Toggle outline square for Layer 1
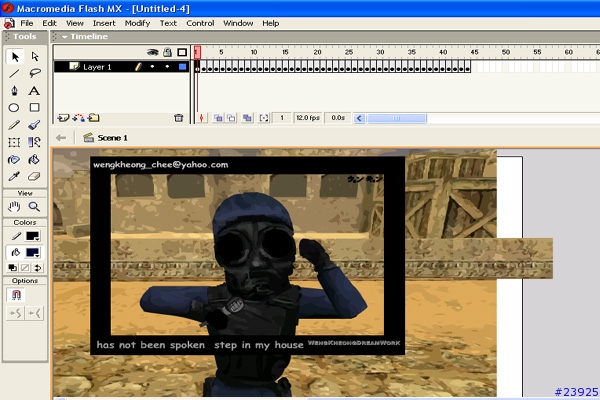 coord(183,67)
